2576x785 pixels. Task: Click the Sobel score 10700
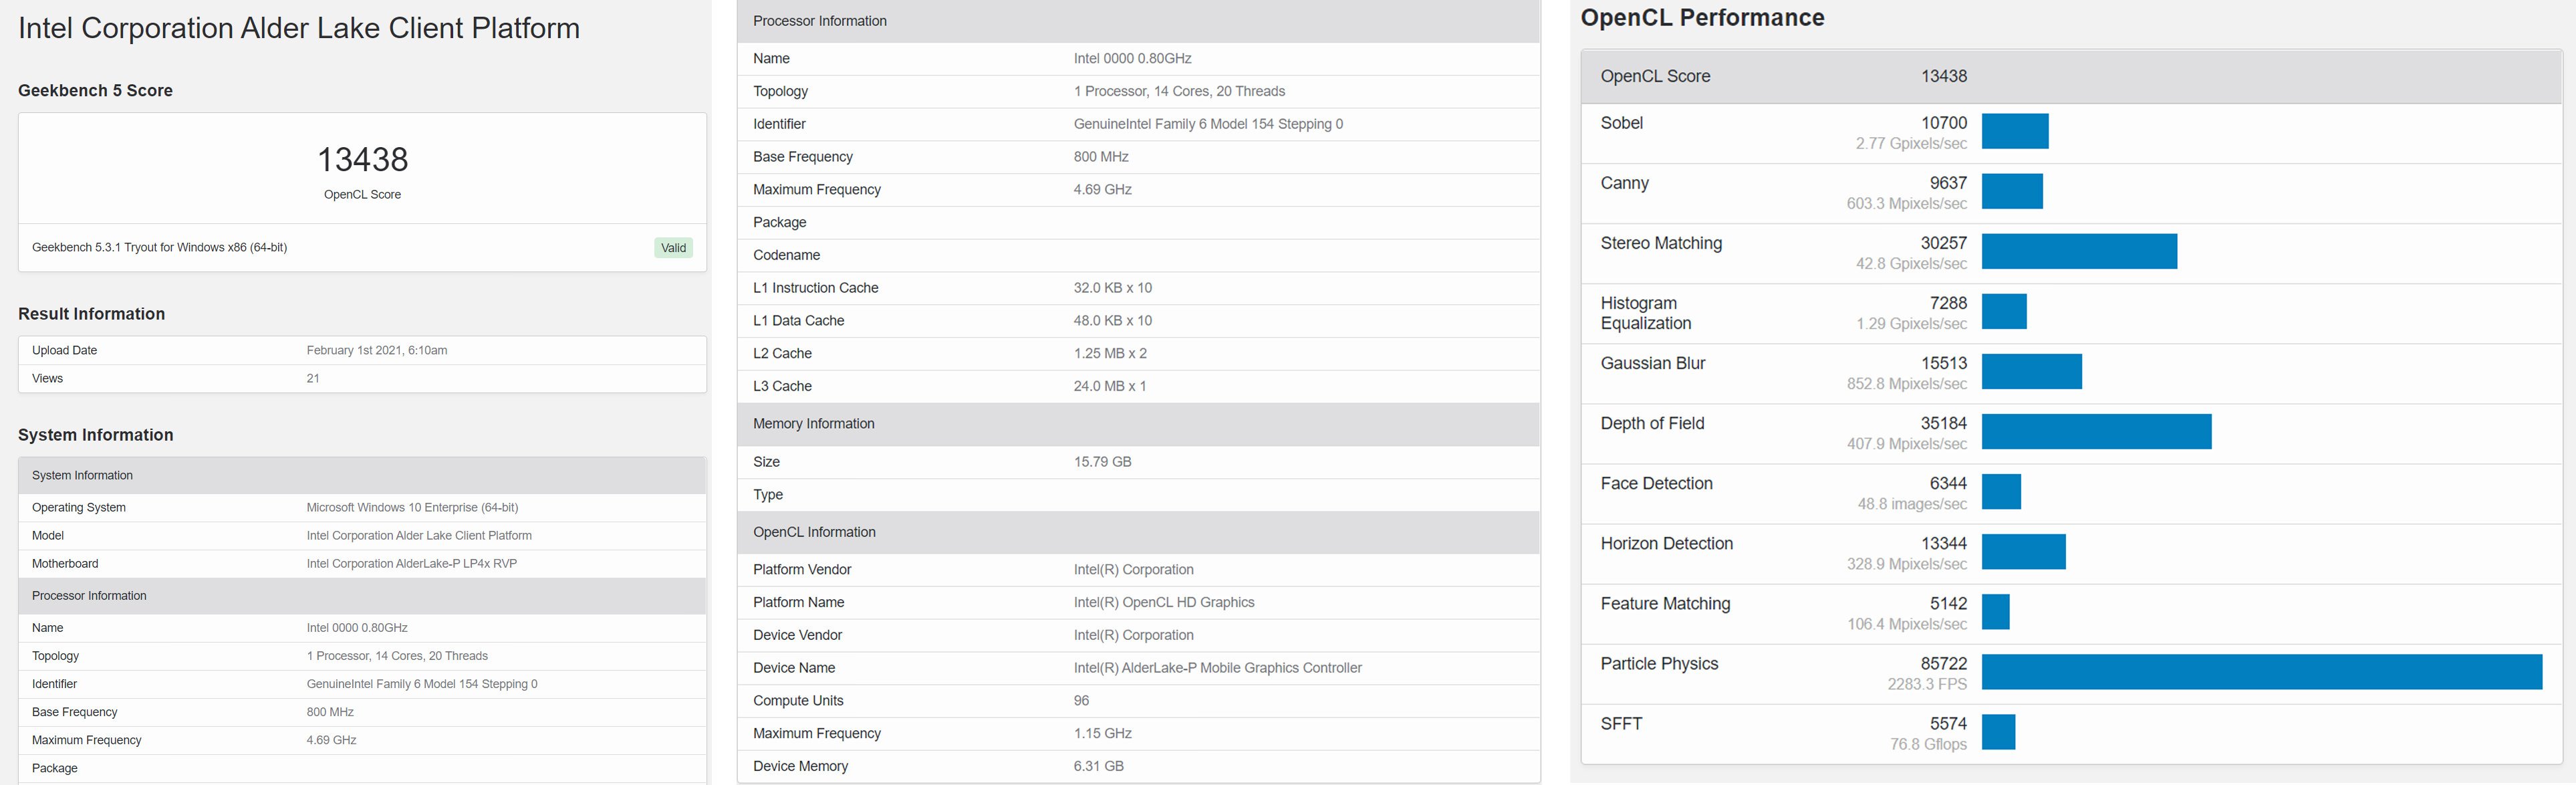click(1943, 123)
